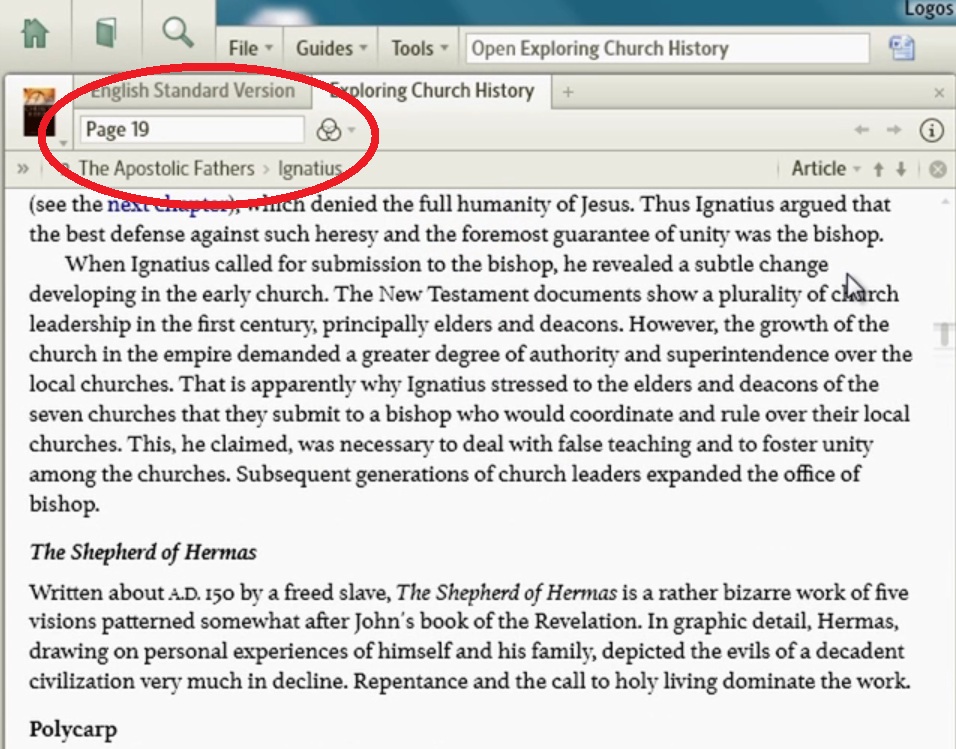This screenshot has width=956, height=749.
Task: Open the visual filters circles icon
Action: coord(329,130)
